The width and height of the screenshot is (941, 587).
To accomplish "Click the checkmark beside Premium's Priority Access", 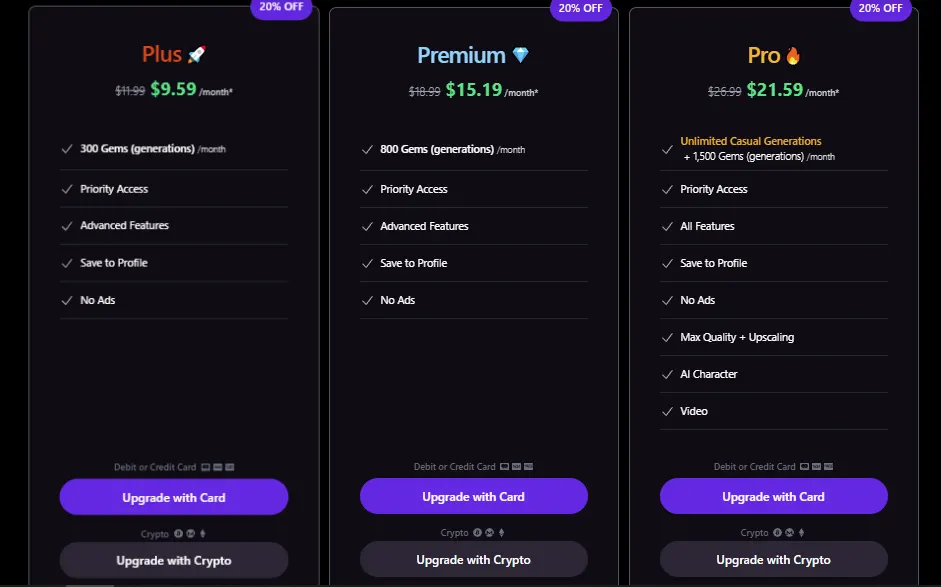I will 367,189.
